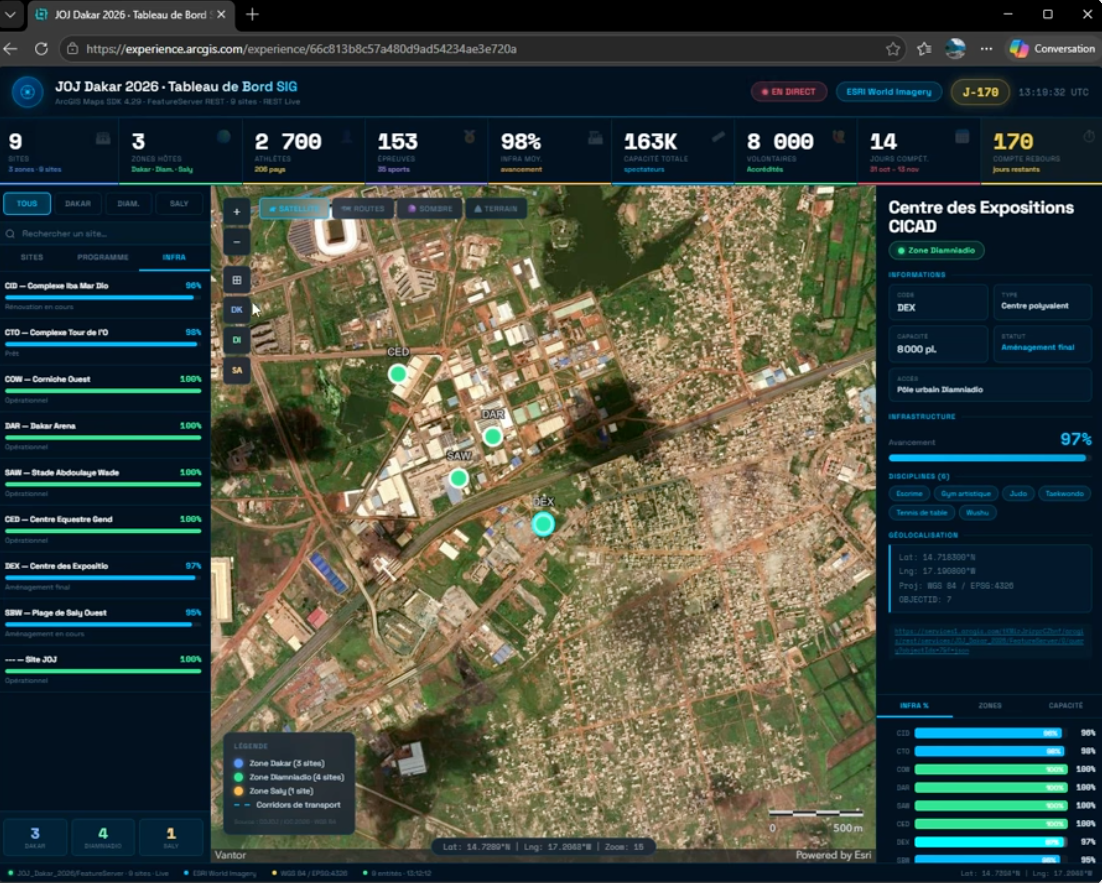Jump to Dakar zone with DK button
Screen dimensions: 1102x883
click(237, 309)
